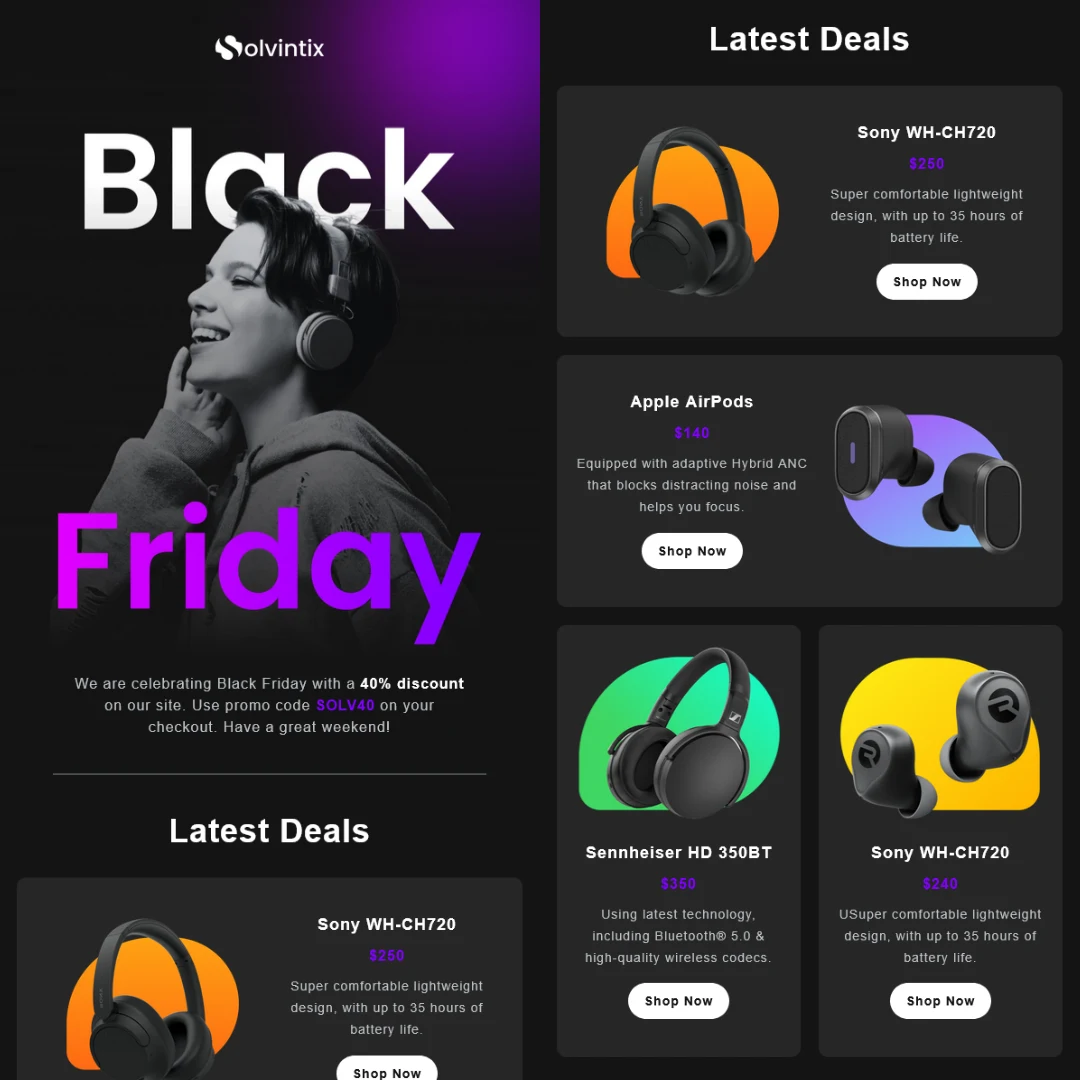Open the AirPods earbuds image on purple background
This screenshot has height=1080, width=1080.
[x=927, y=479]
